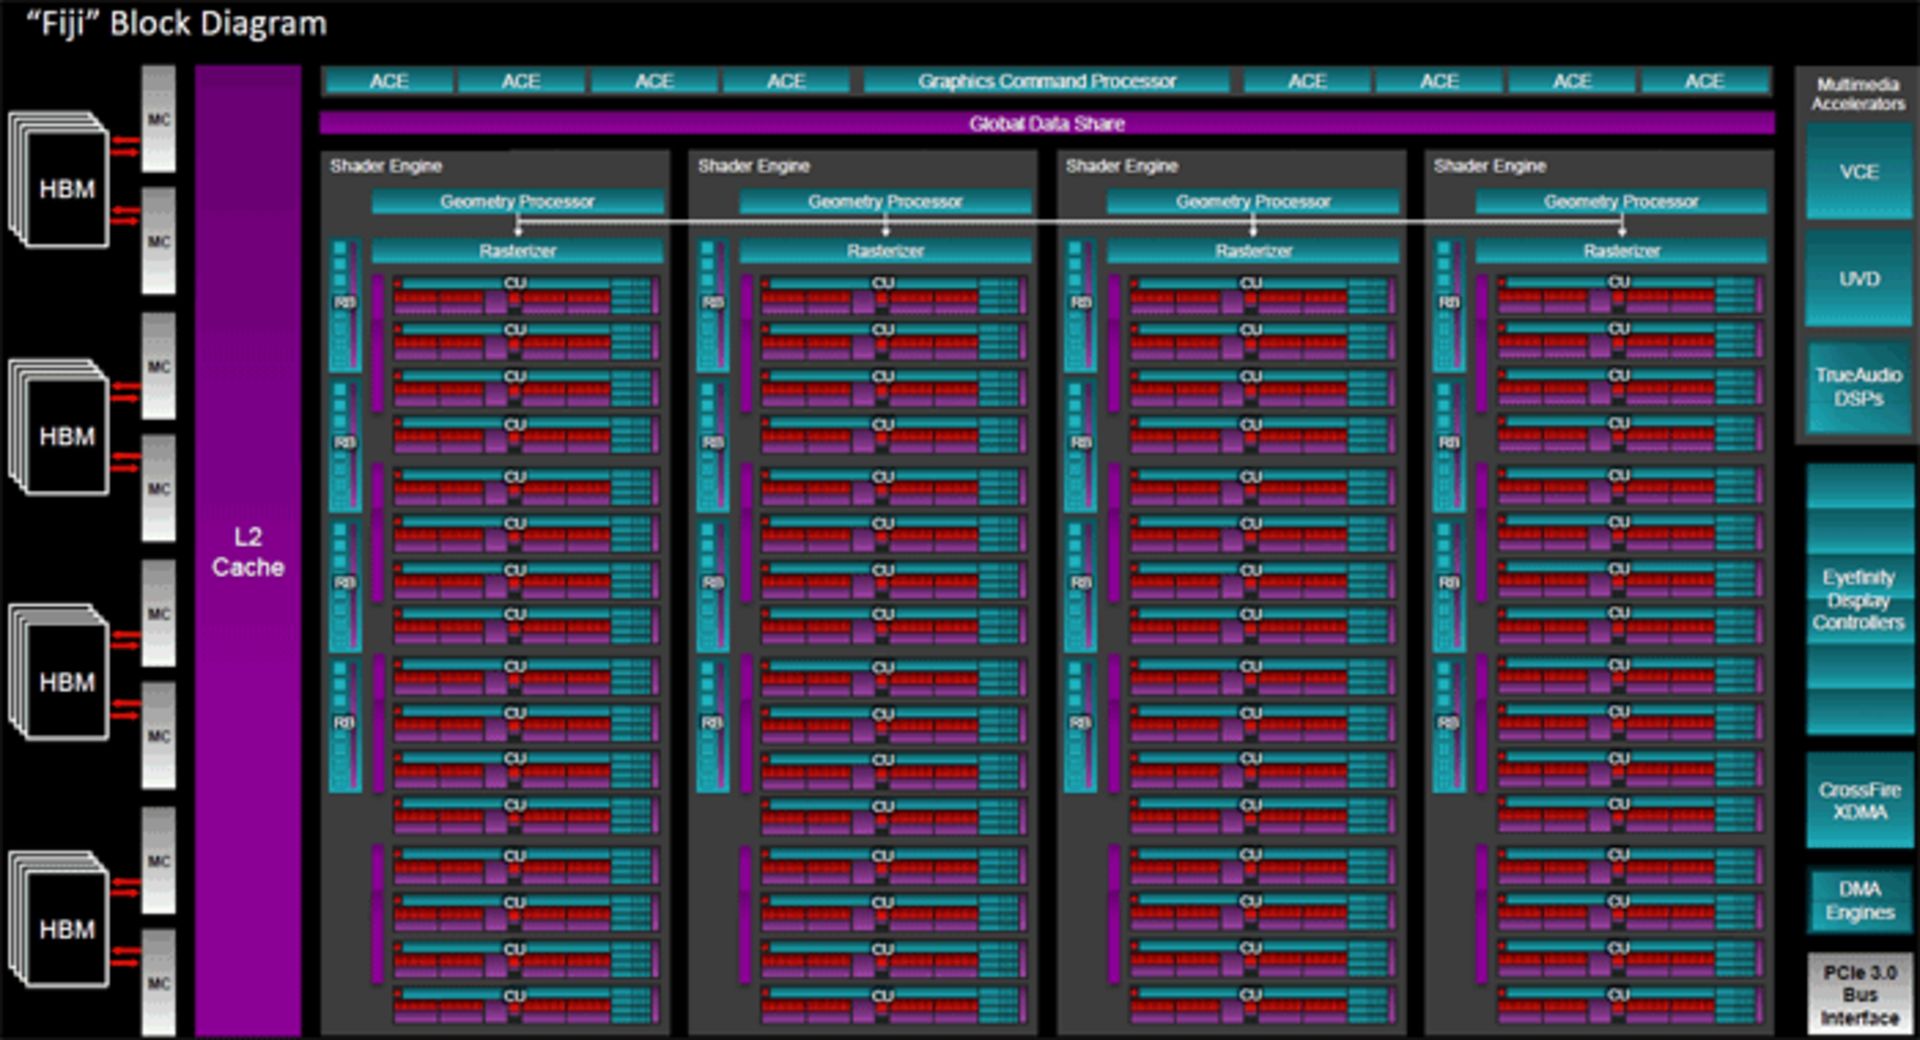Click the ACE block just right of Graphics Command Processor
Viewport: 1920px width, 1040px height.
(1306, 80)
